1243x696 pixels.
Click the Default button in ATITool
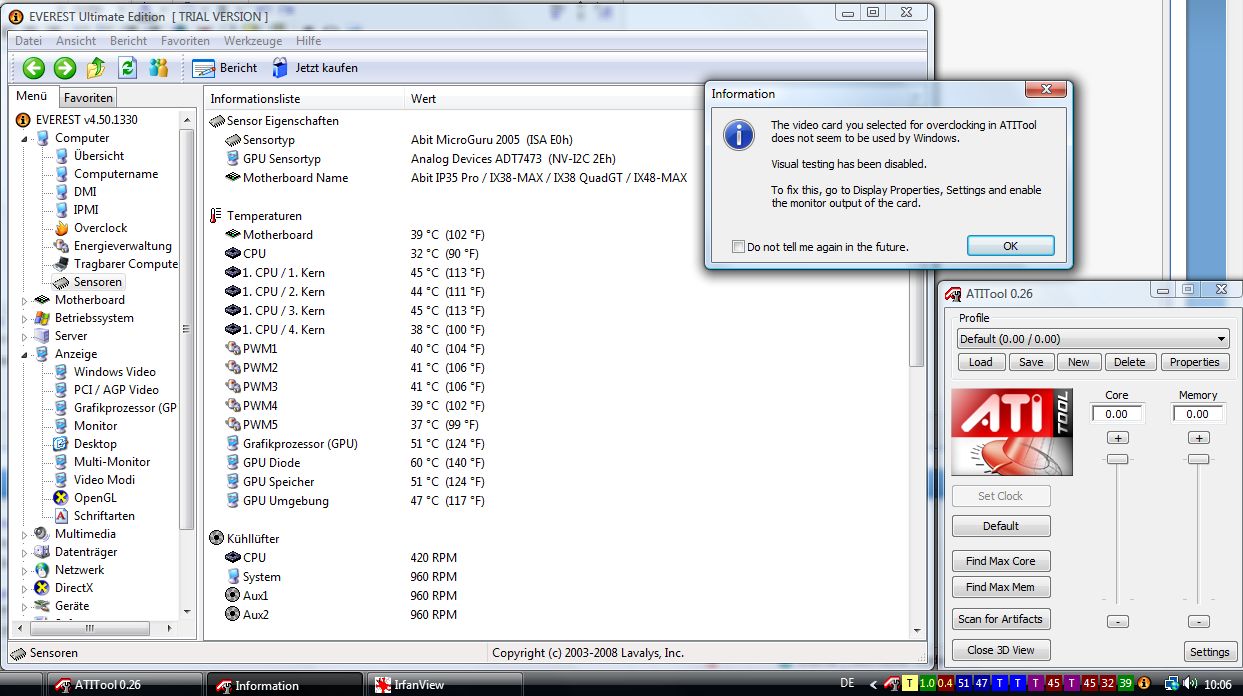tap(1001, 526)
